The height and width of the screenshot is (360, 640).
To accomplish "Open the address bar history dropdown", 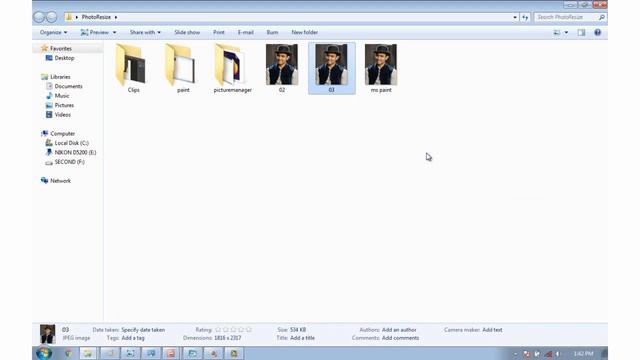I will coord(515,17).
